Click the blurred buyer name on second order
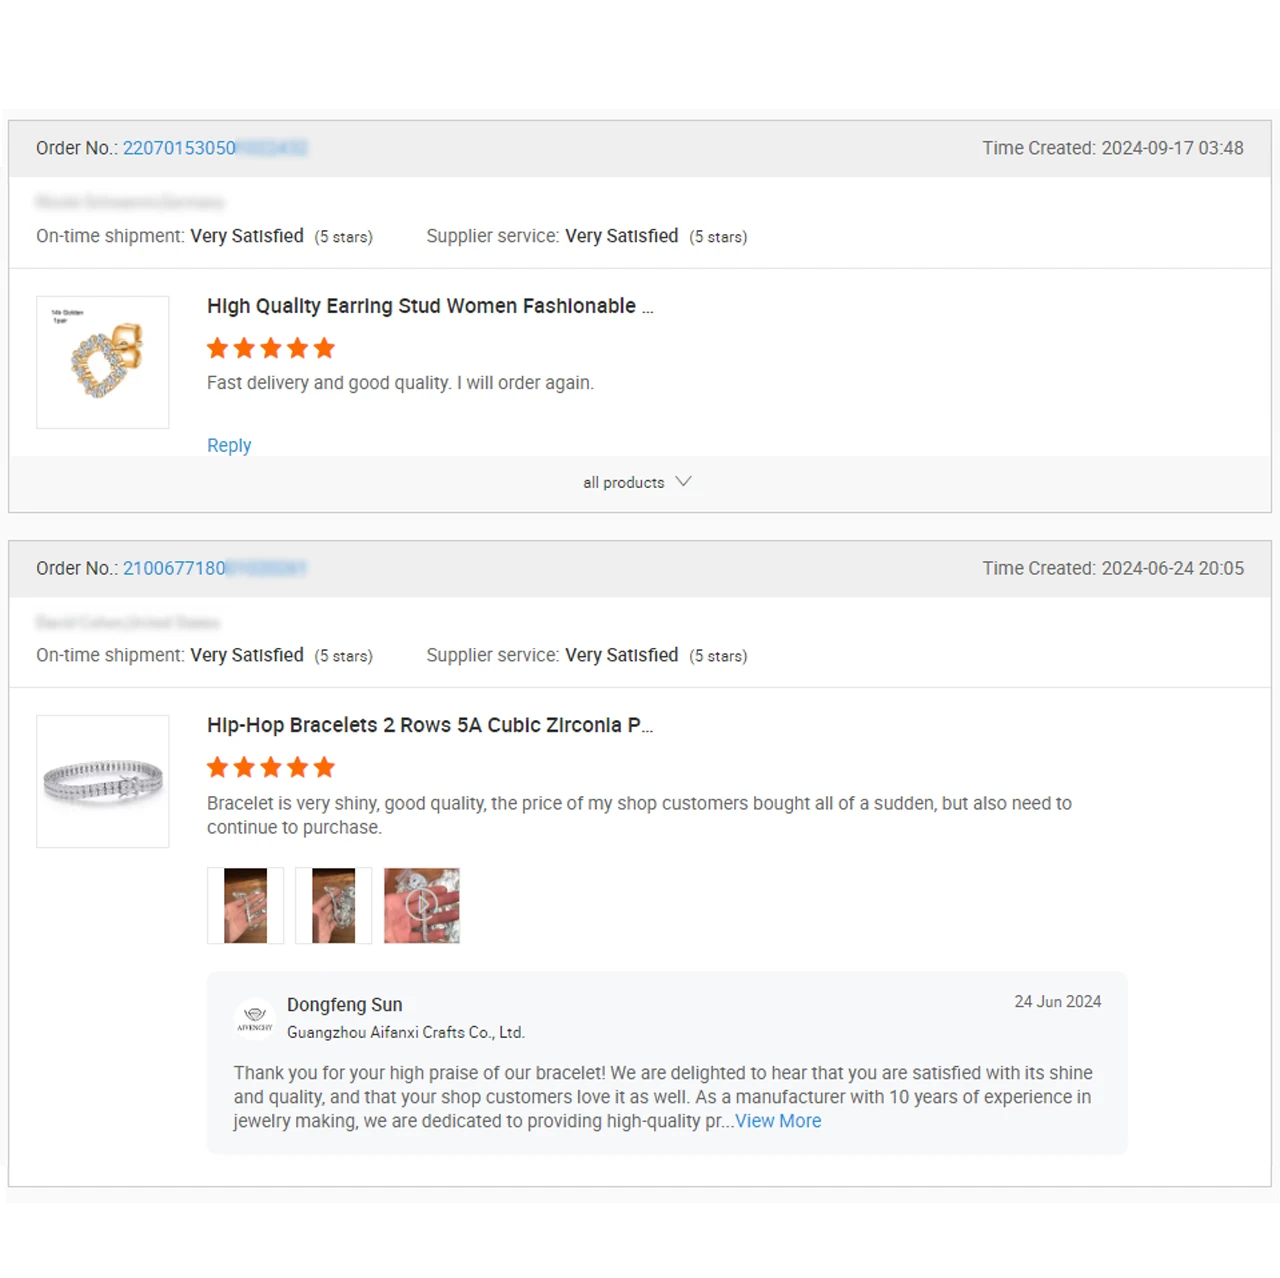Screen dimensions: 1280x1278 click(x=127, y=622)
